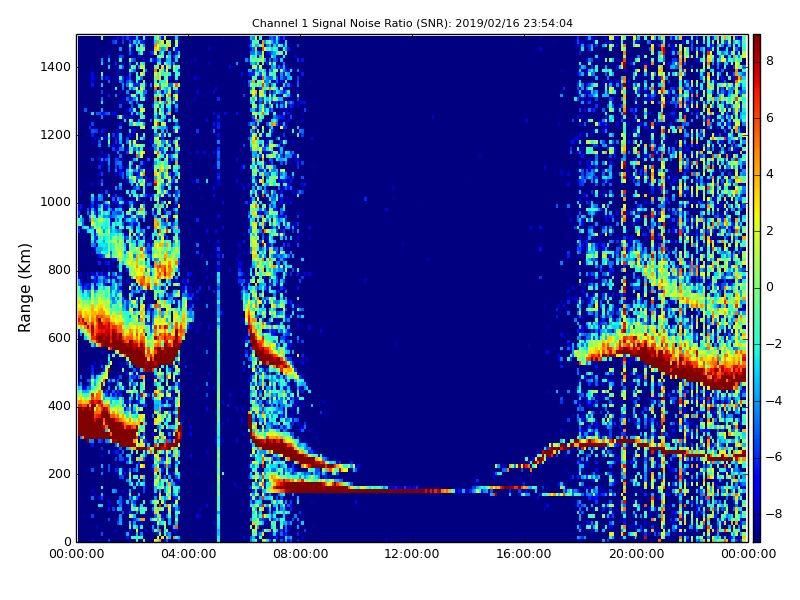Click the colorbar label −2
Viewport: 800px width, 600px height.
click(774, 344)
